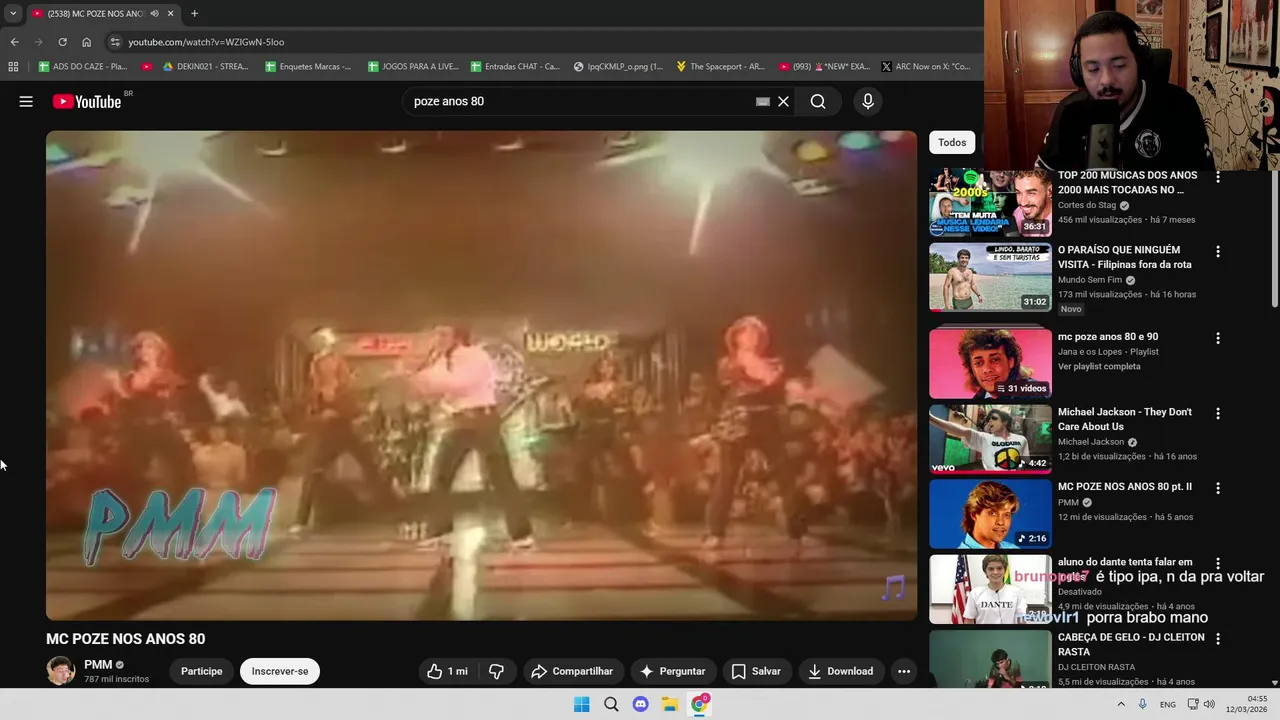1280x720 pixels.
Task: Reload the page with refresh icon
Action: pos(62,42)
